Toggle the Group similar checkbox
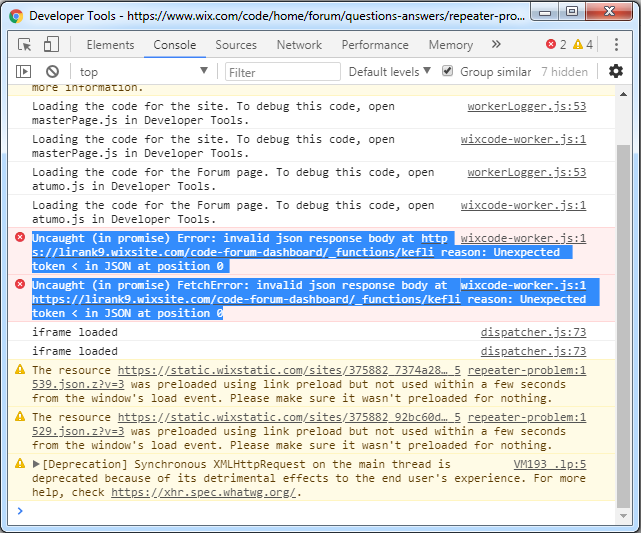Screen dimensions: 641x533 click(x=448, y=71)
